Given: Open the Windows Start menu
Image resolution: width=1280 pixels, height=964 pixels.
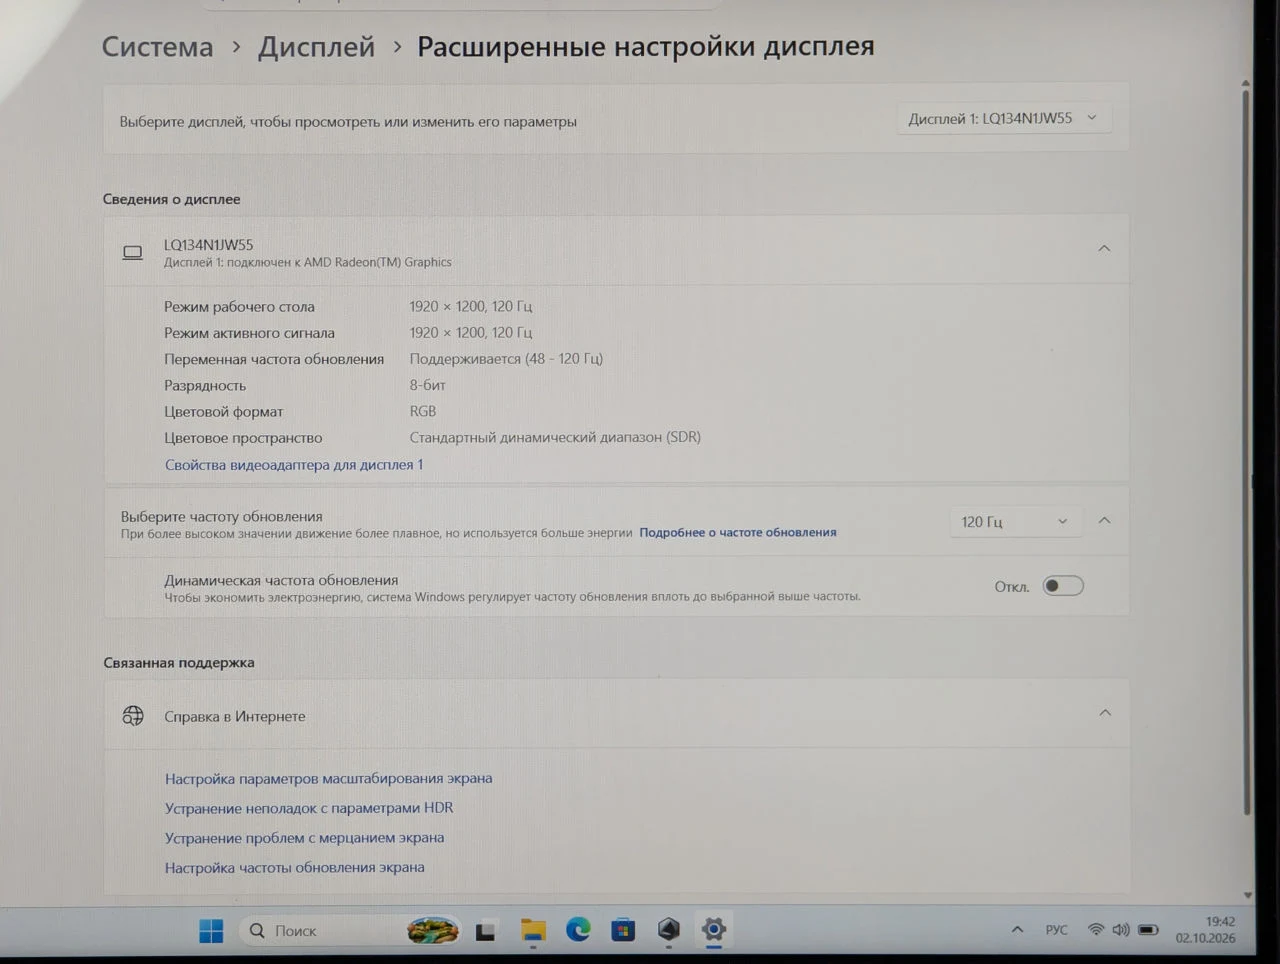Looking at the screenshot, I should (211, 931).
